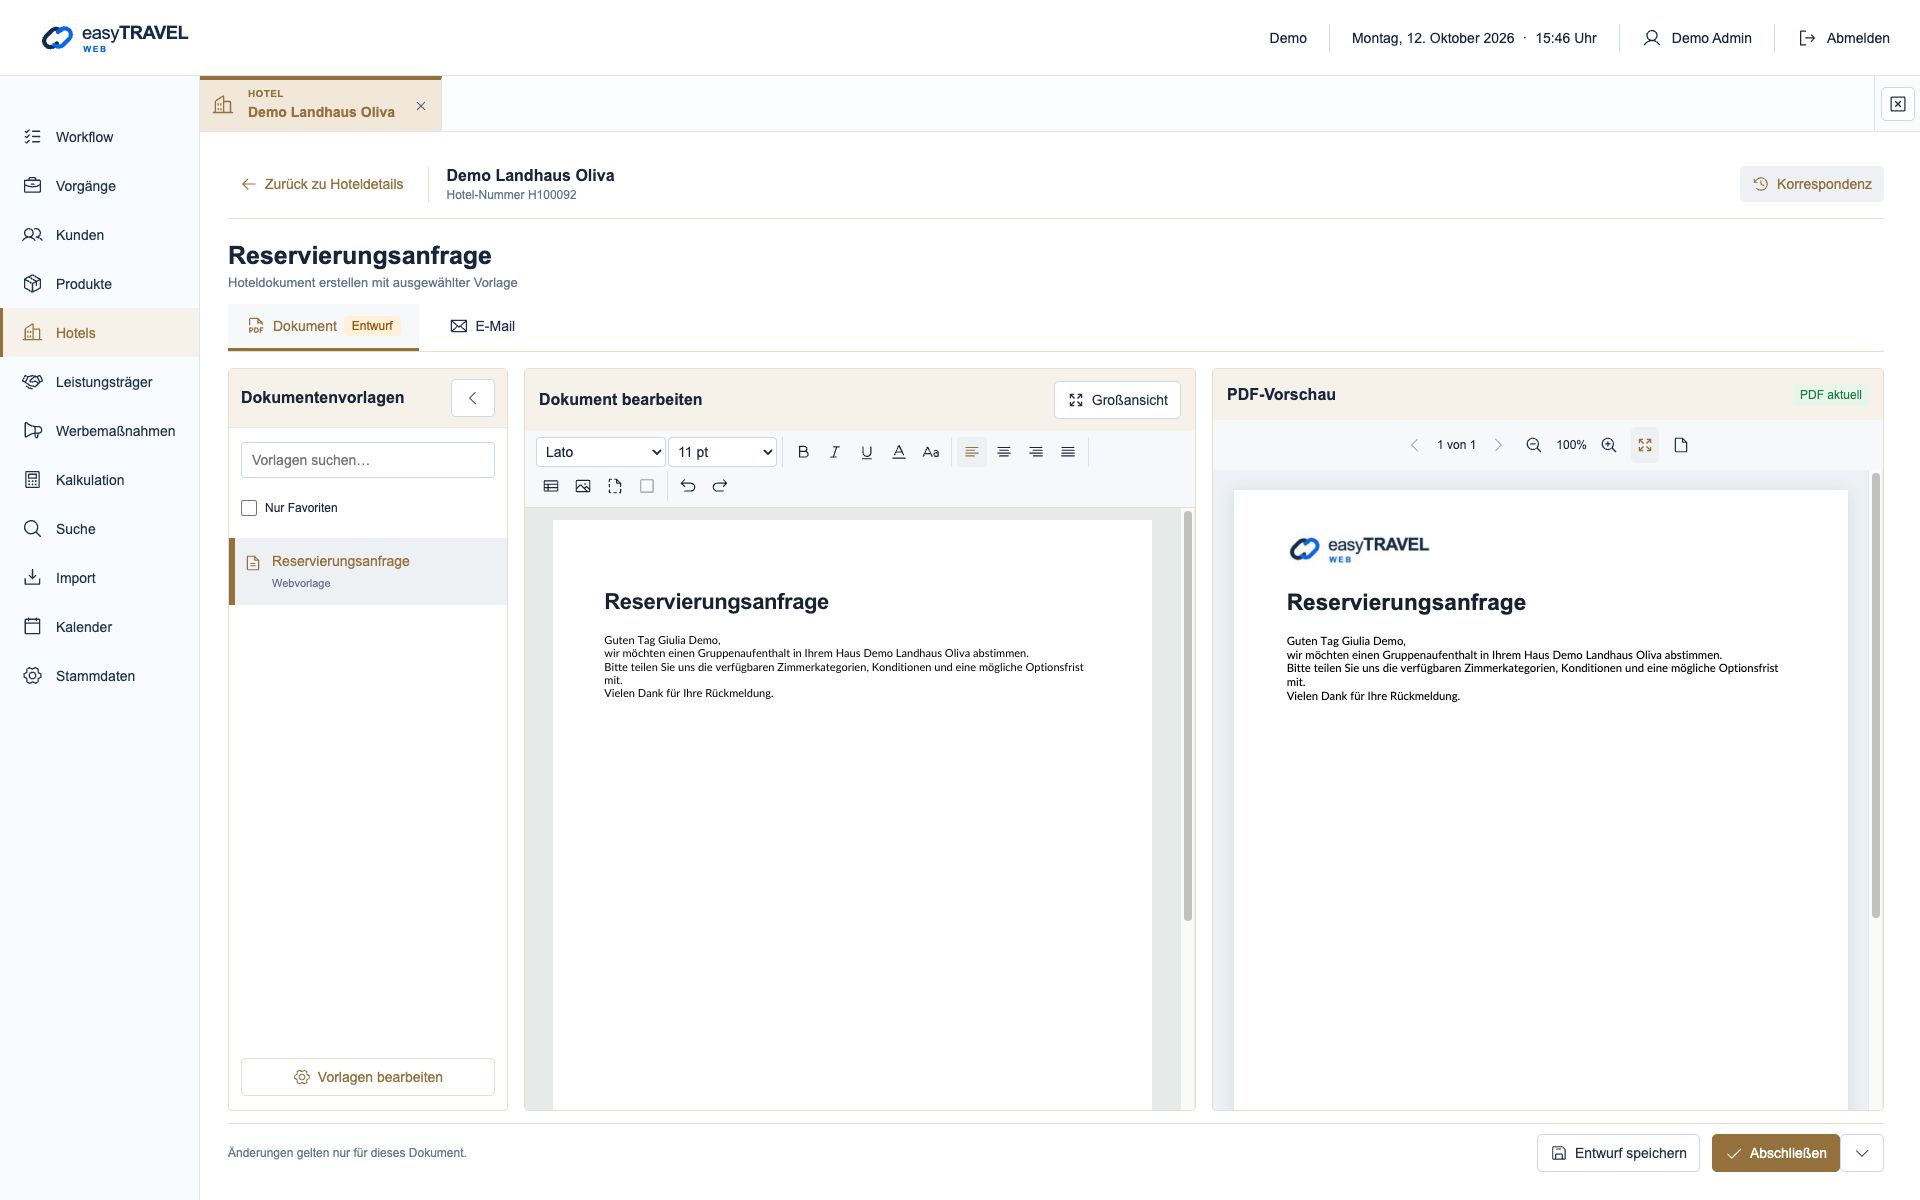Viewport: 1920px width, 1200px height.
Task: Expand options next to Abschließen button
Action: point(1862,1153)
